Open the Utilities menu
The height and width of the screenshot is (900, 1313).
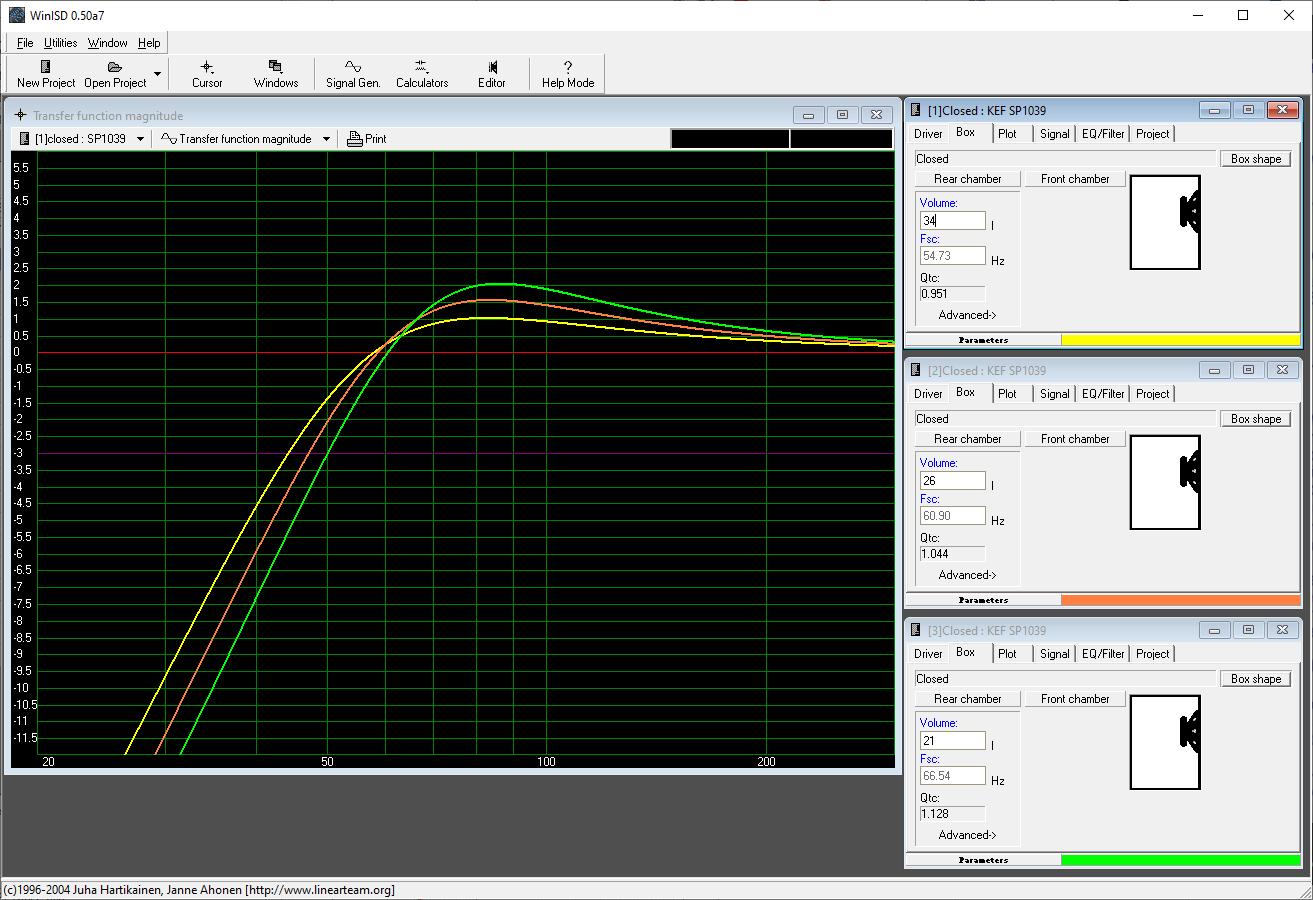(x=61, y=43)
